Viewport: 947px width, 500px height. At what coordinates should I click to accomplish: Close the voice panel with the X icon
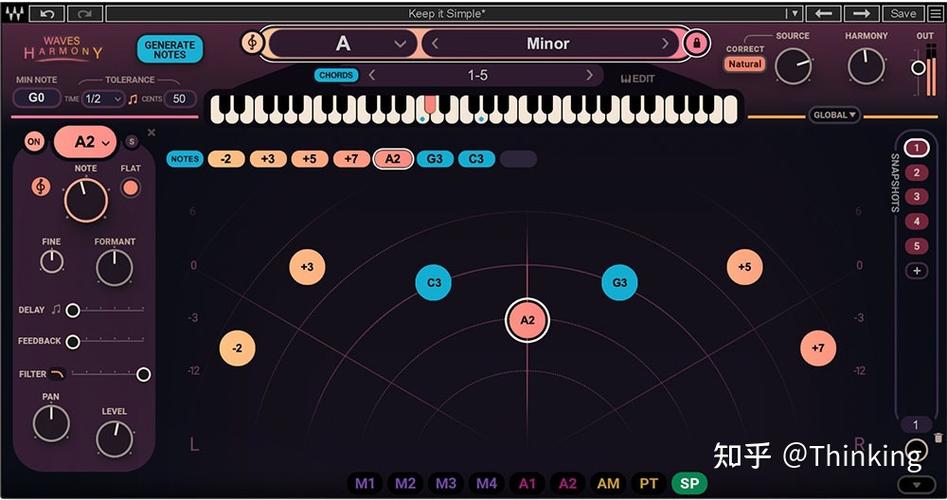pos(152,132)
